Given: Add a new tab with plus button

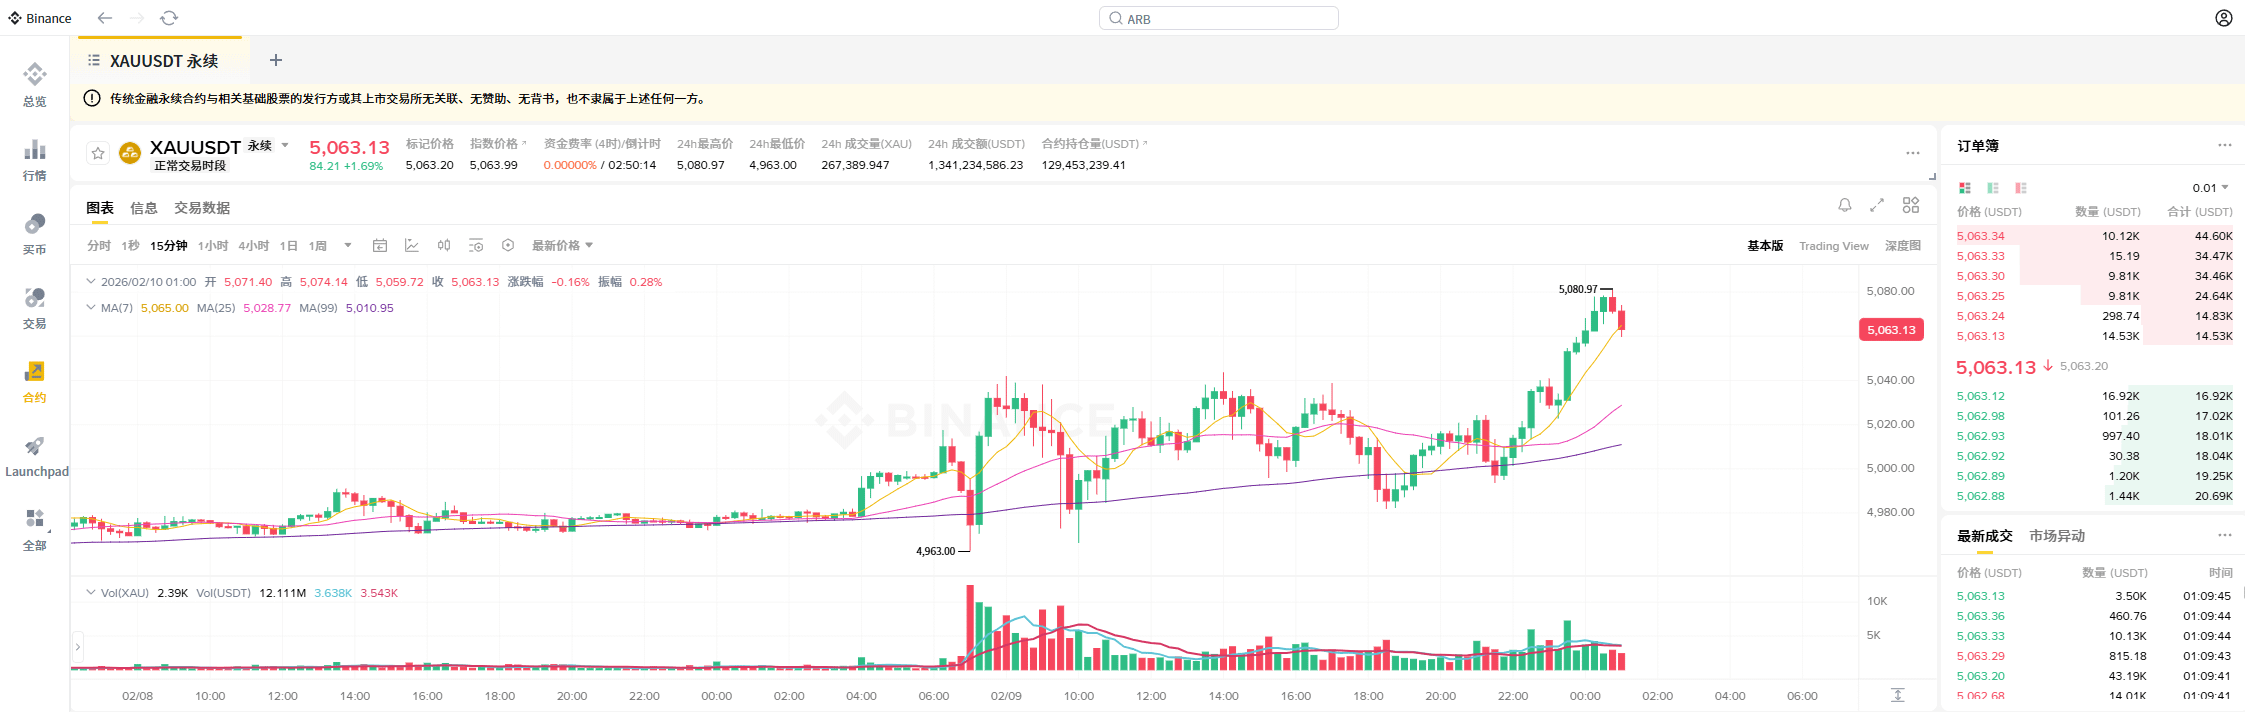Looking at the screenshot, I should (276, 60).
